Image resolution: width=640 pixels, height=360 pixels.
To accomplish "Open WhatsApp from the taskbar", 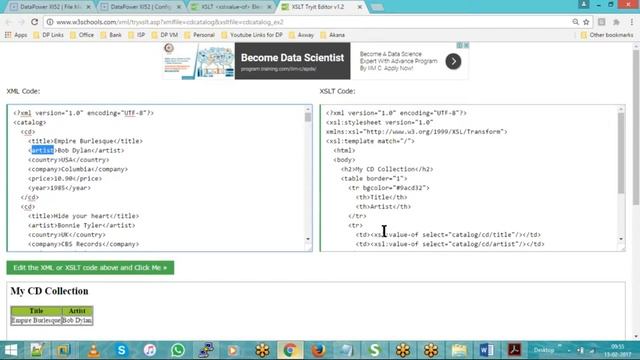I will pyautogui.click(x=178, y=350).
